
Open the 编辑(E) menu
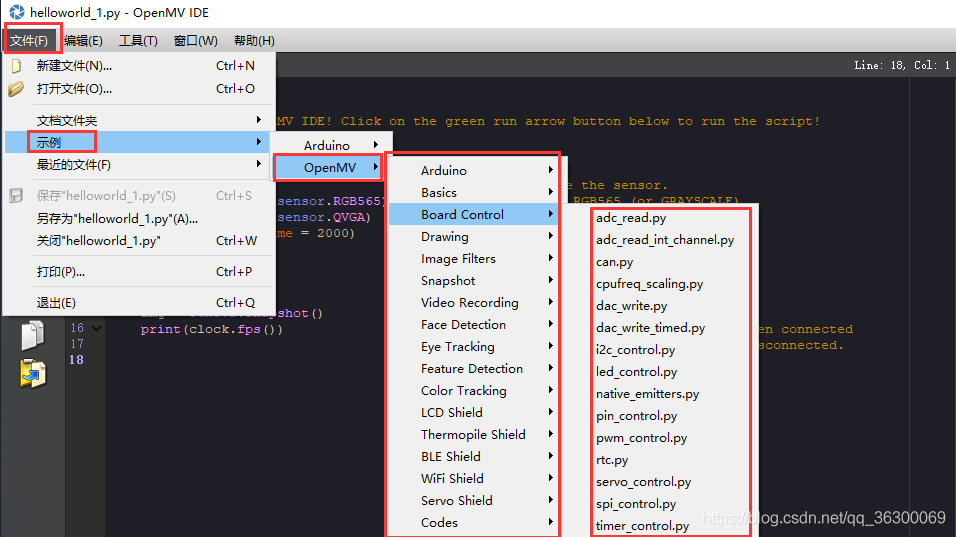pyautogui.click(x=83, y=41)
